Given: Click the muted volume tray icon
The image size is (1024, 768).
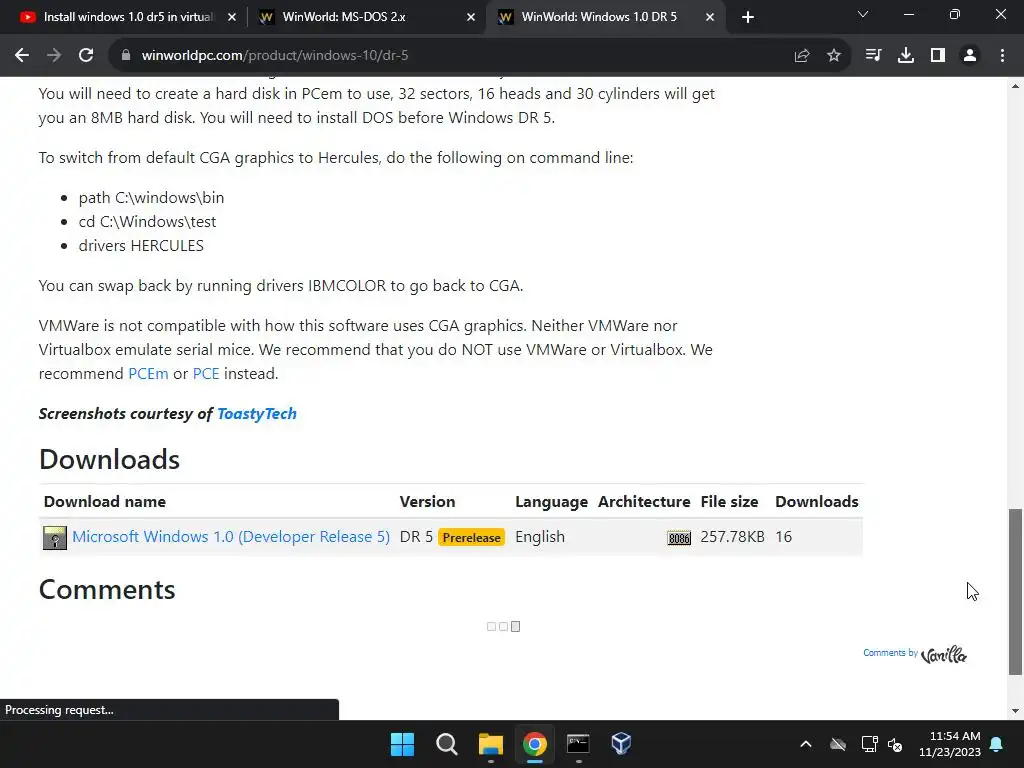Looking at the screenshot, I should (895, 744).
